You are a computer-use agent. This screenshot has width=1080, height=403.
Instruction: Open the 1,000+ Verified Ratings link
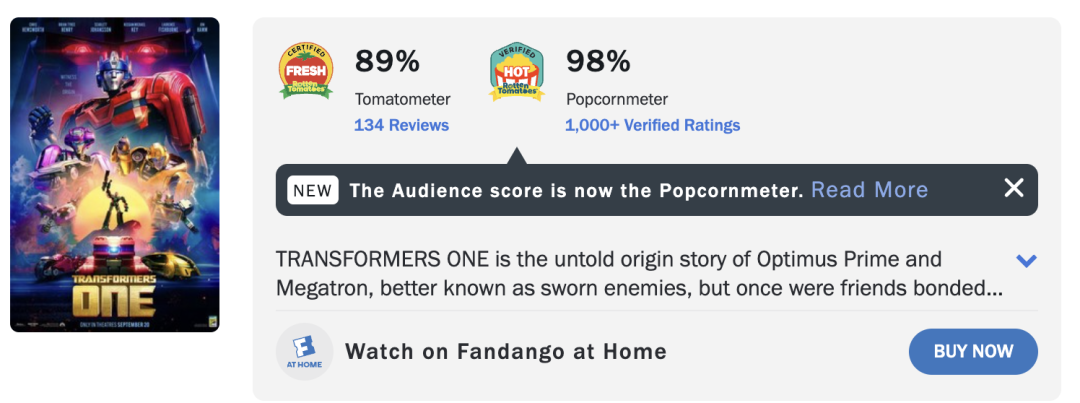coord(652,125)
